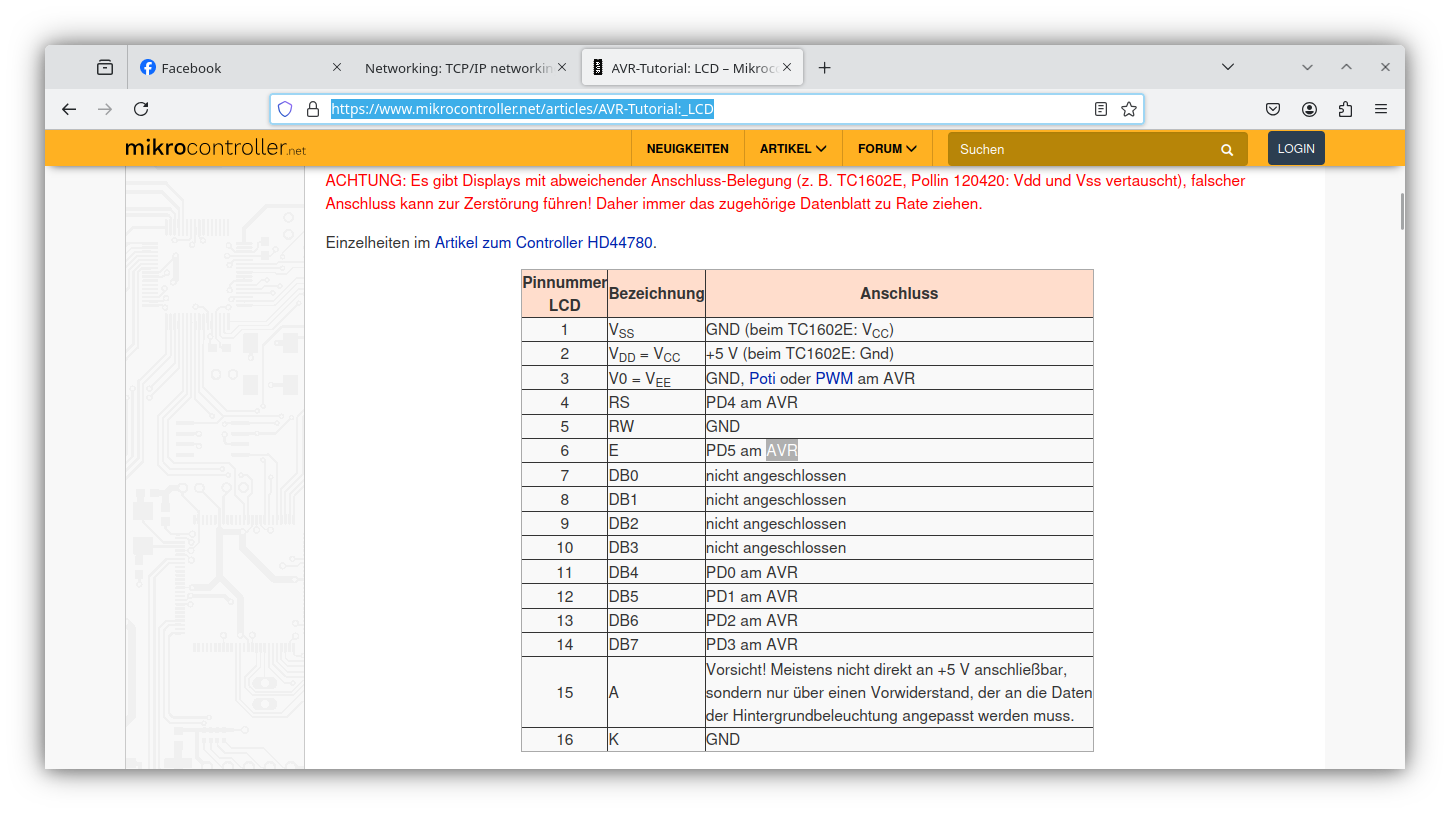Viewport: 1450px width, 814px height.
Task: Click the LOGIN button
Action: [x=1296, y=147]
